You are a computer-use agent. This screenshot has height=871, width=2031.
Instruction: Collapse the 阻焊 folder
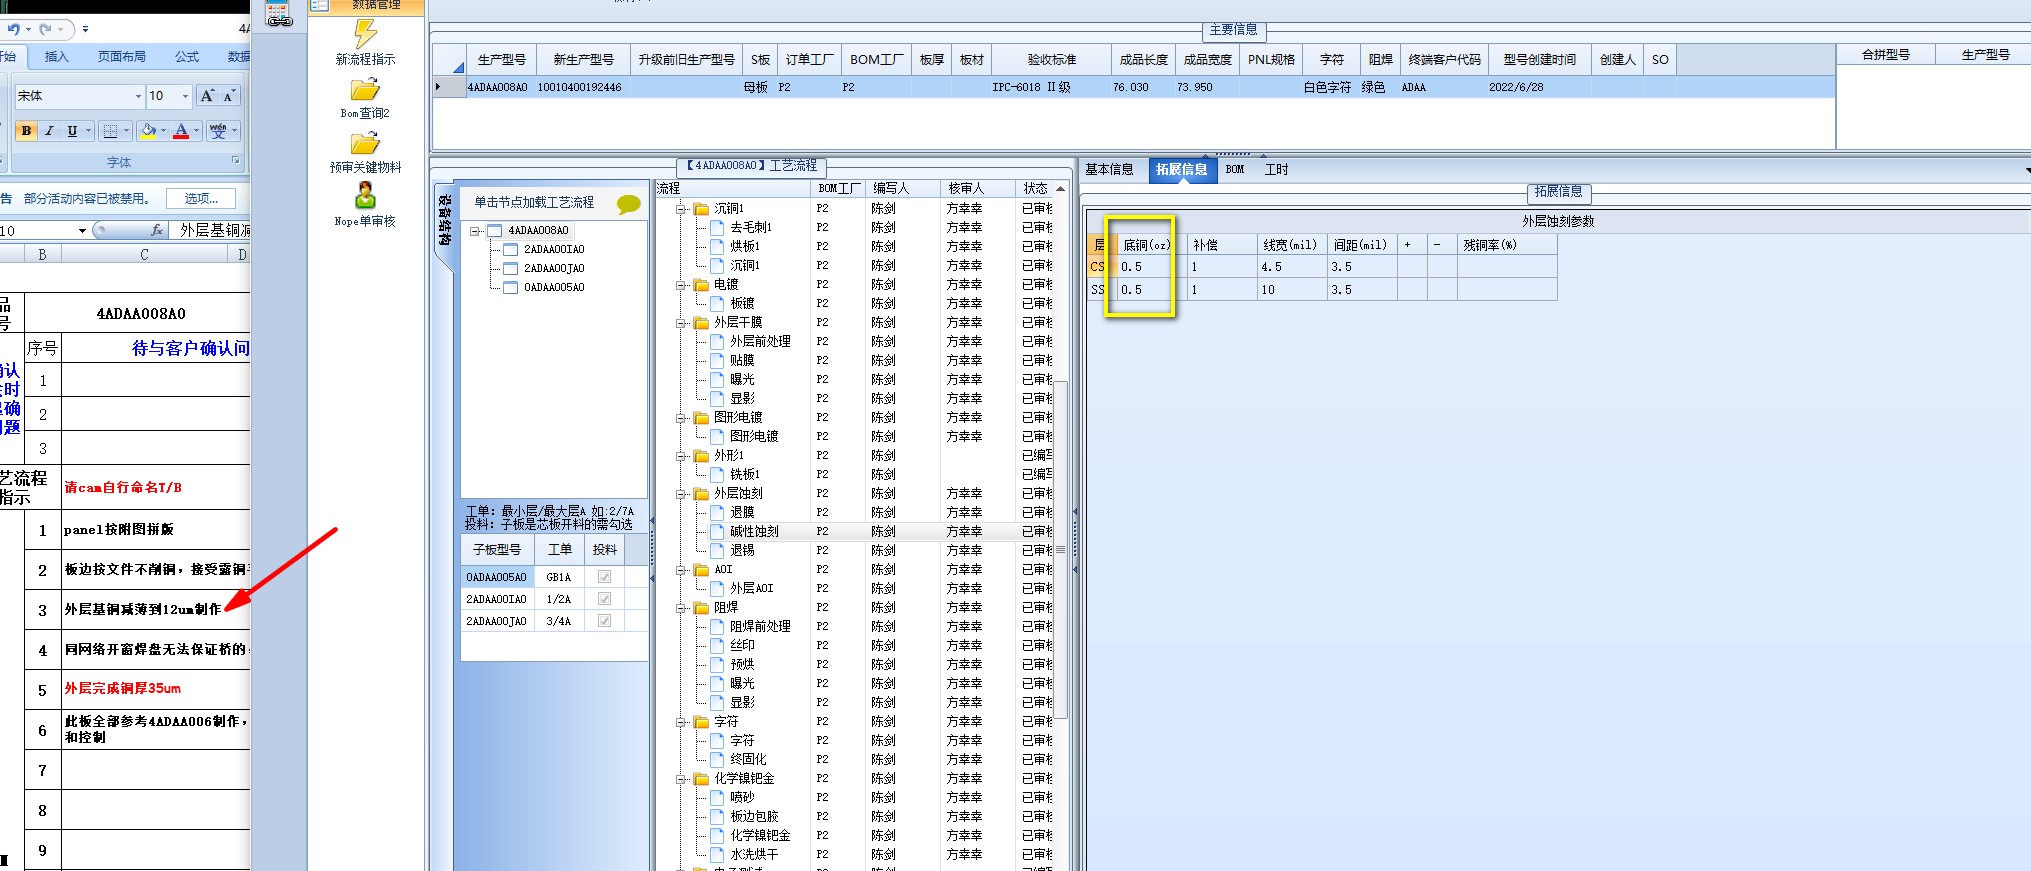[681, 608]
